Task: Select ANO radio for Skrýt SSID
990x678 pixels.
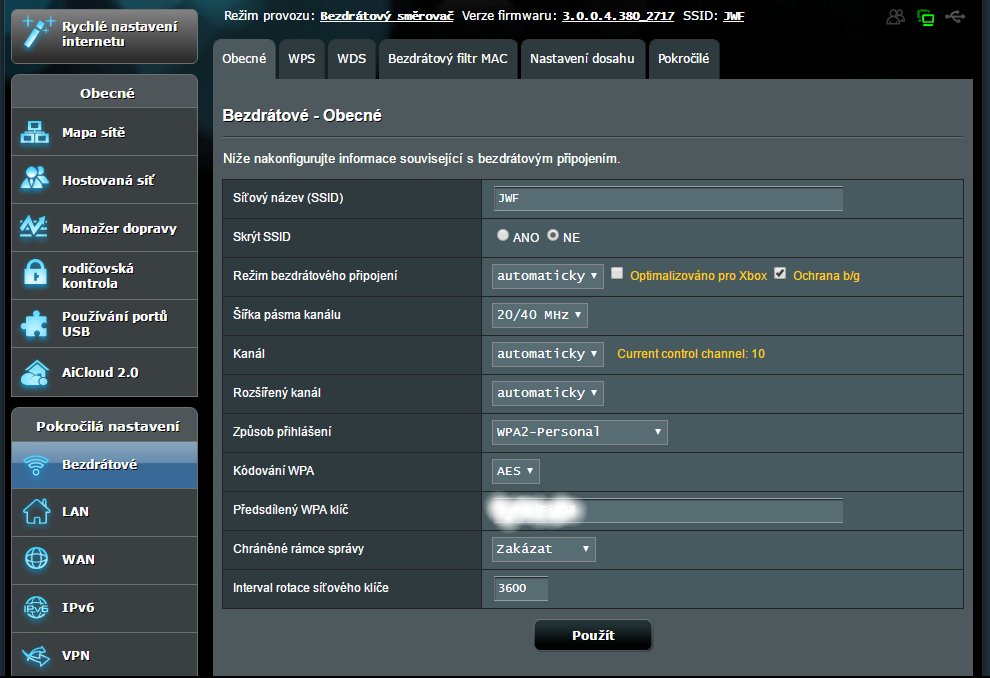Action: 503,237
